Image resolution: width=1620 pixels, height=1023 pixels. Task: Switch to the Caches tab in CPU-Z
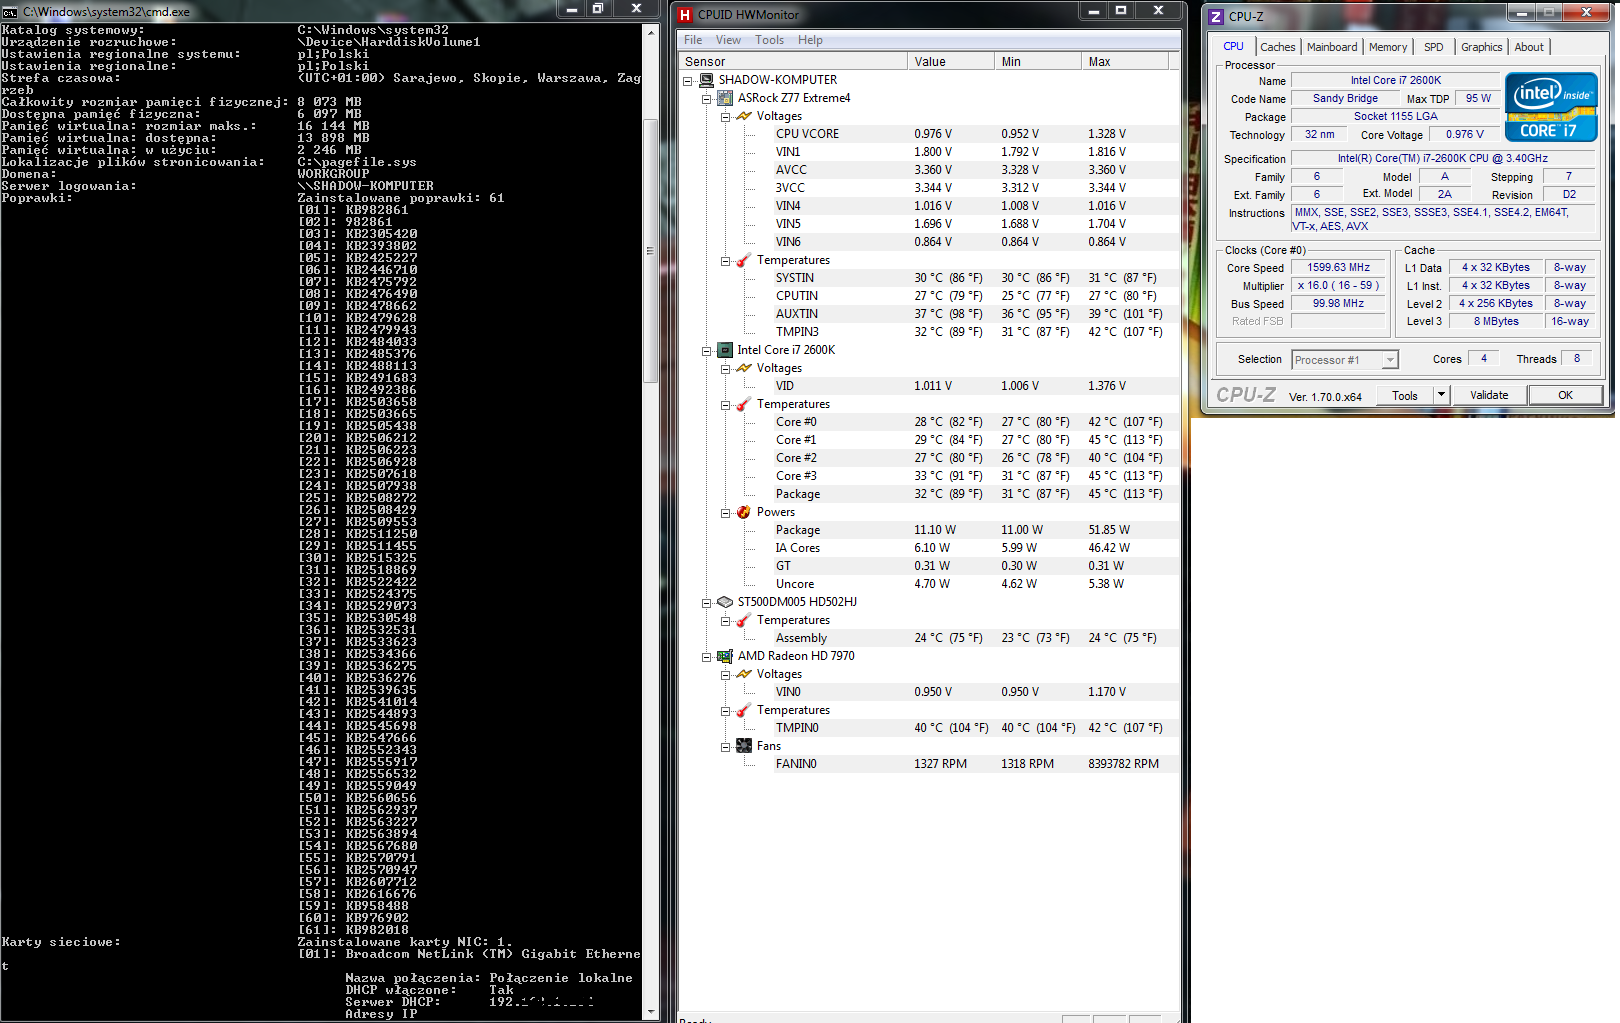[x=1277, y=47]
